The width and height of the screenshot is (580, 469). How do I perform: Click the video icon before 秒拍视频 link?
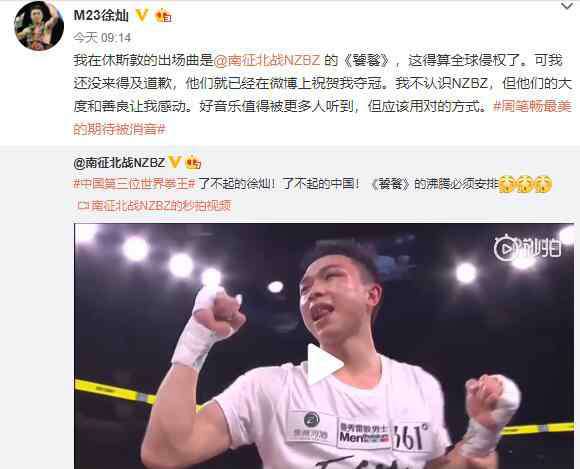point(83,206)
